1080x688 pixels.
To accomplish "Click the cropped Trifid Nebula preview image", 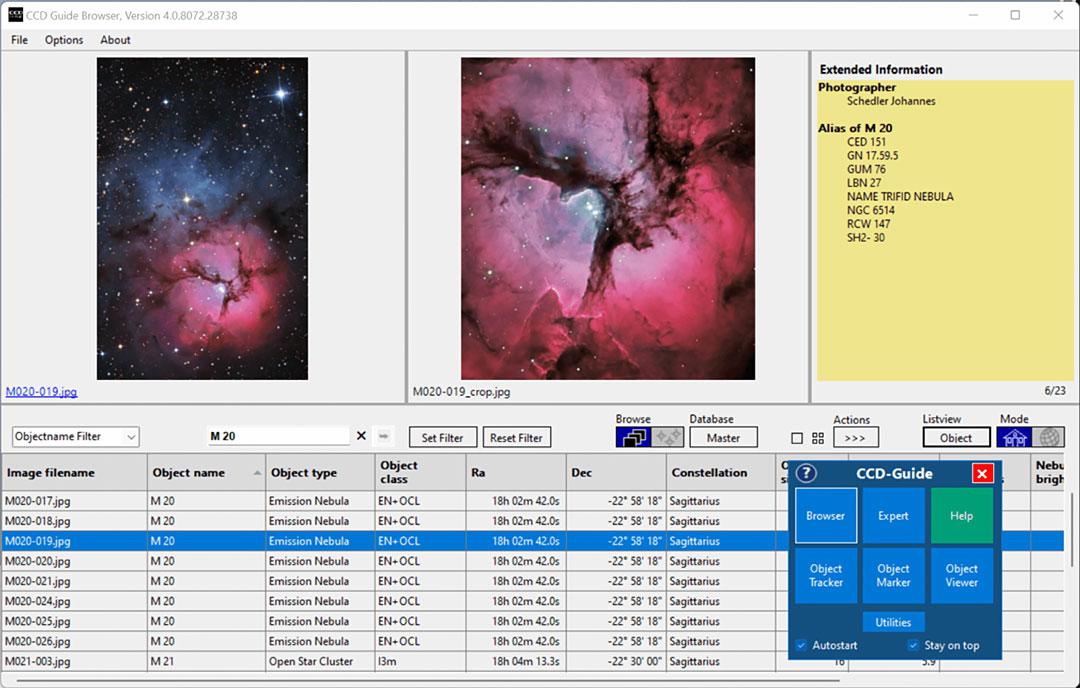I will point(608,218).
